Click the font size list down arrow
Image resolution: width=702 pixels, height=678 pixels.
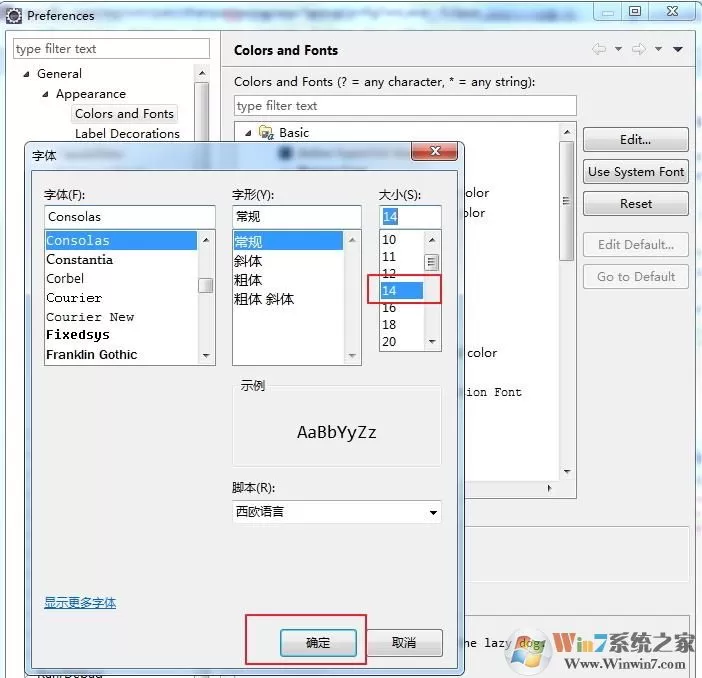coord(432,342)
